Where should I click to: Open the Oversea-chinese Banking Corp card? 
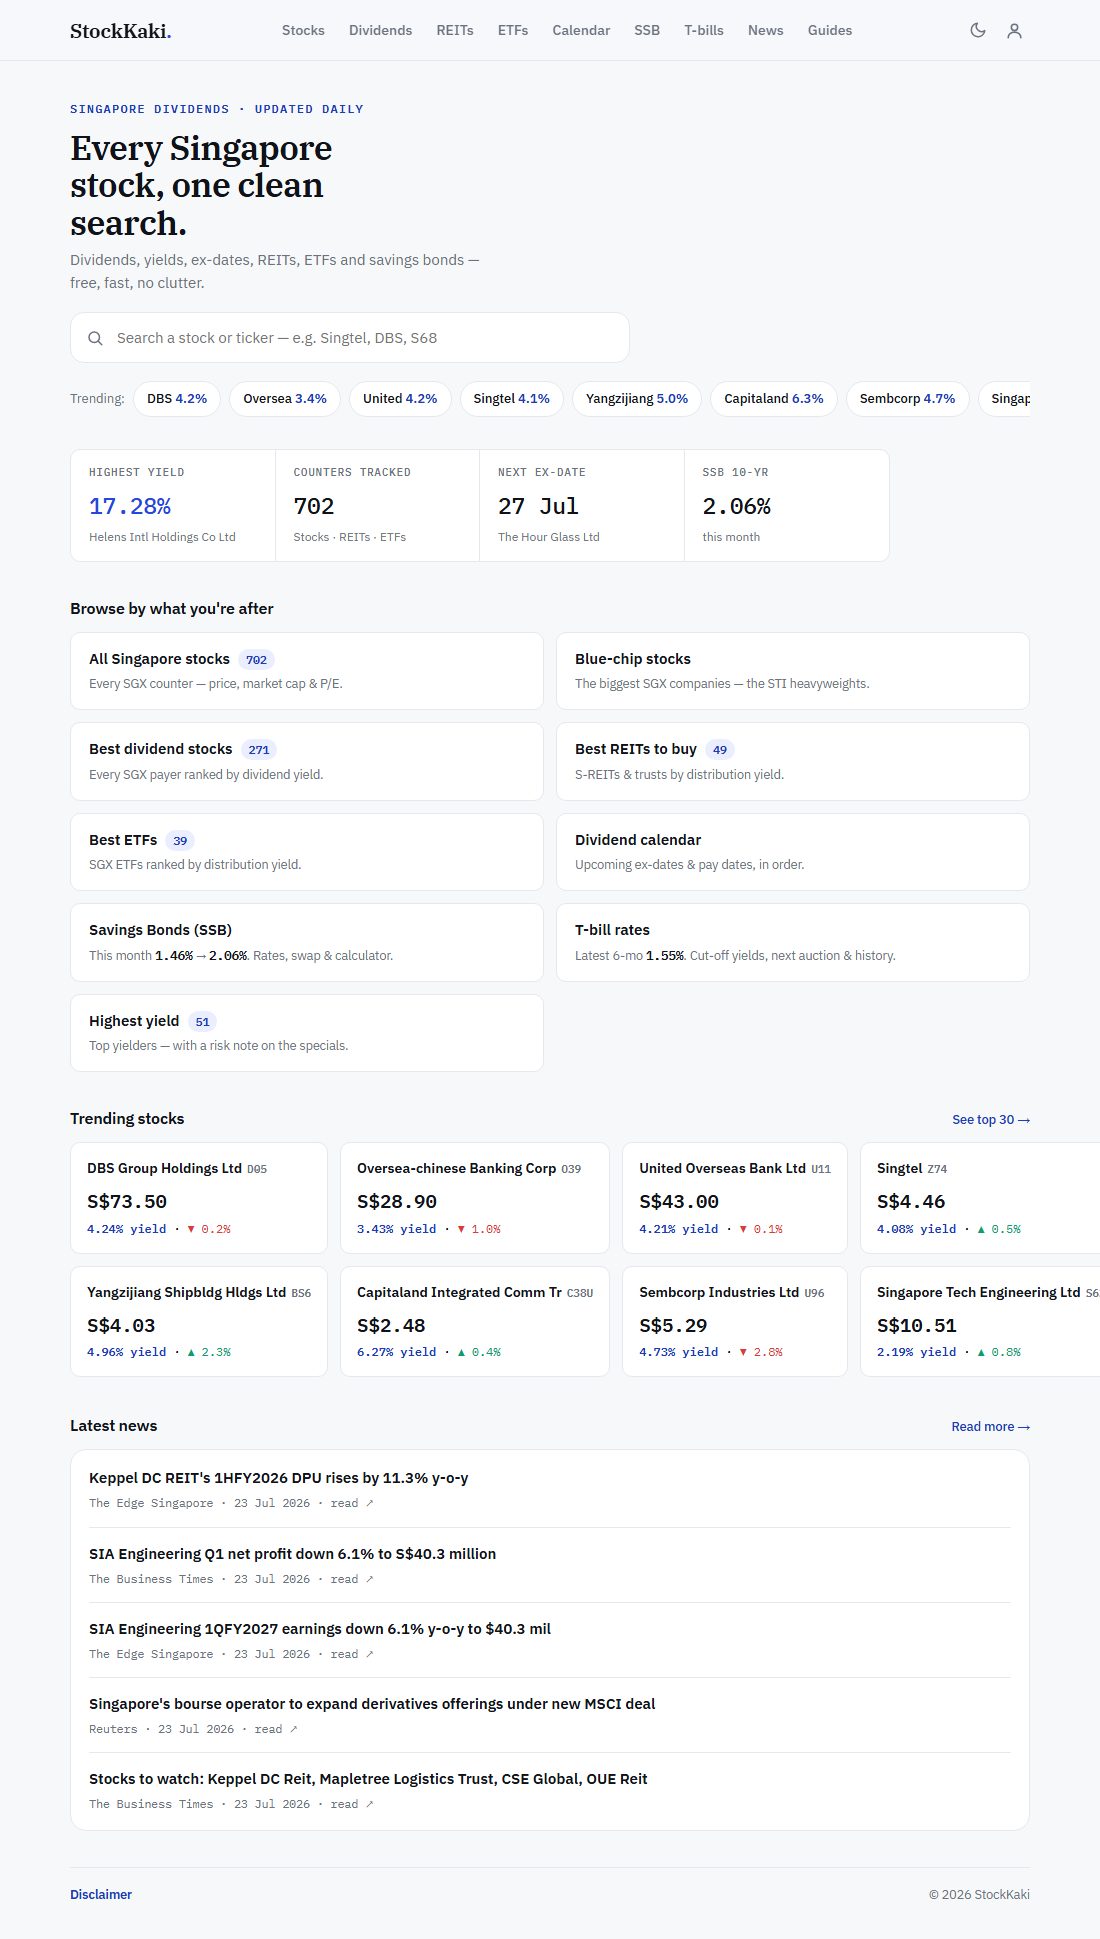[x=475, y=1198]
